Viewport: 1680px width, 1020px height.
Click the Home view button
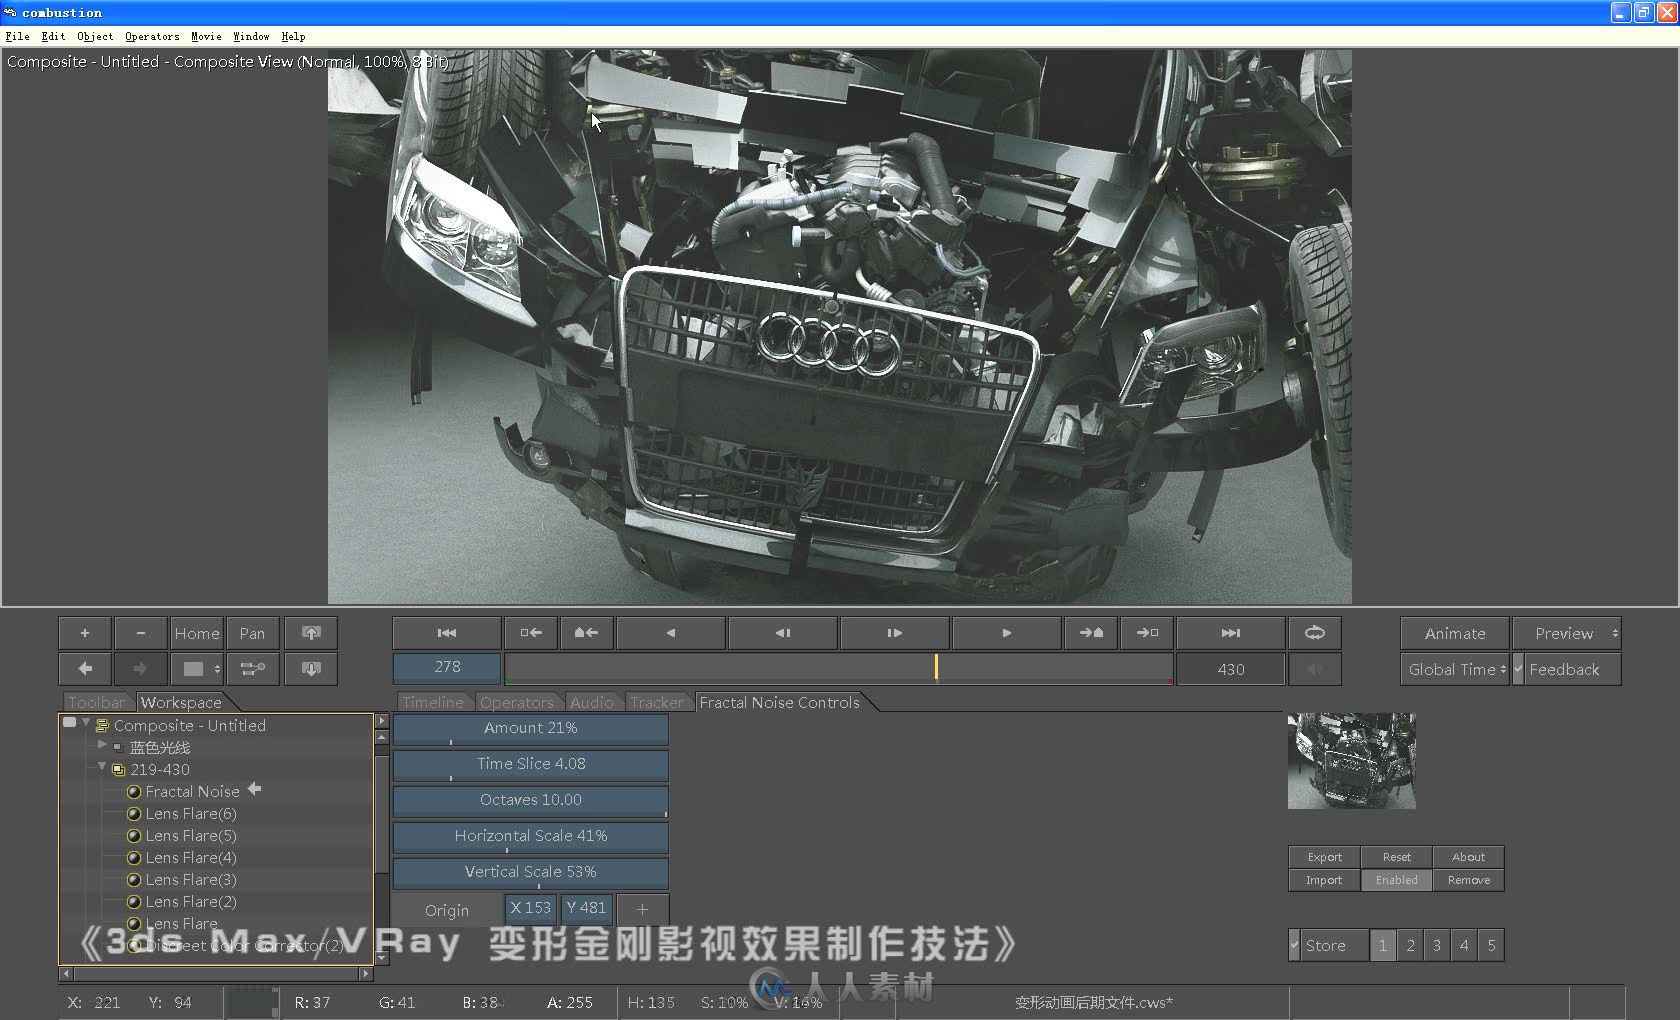point(197,633)
